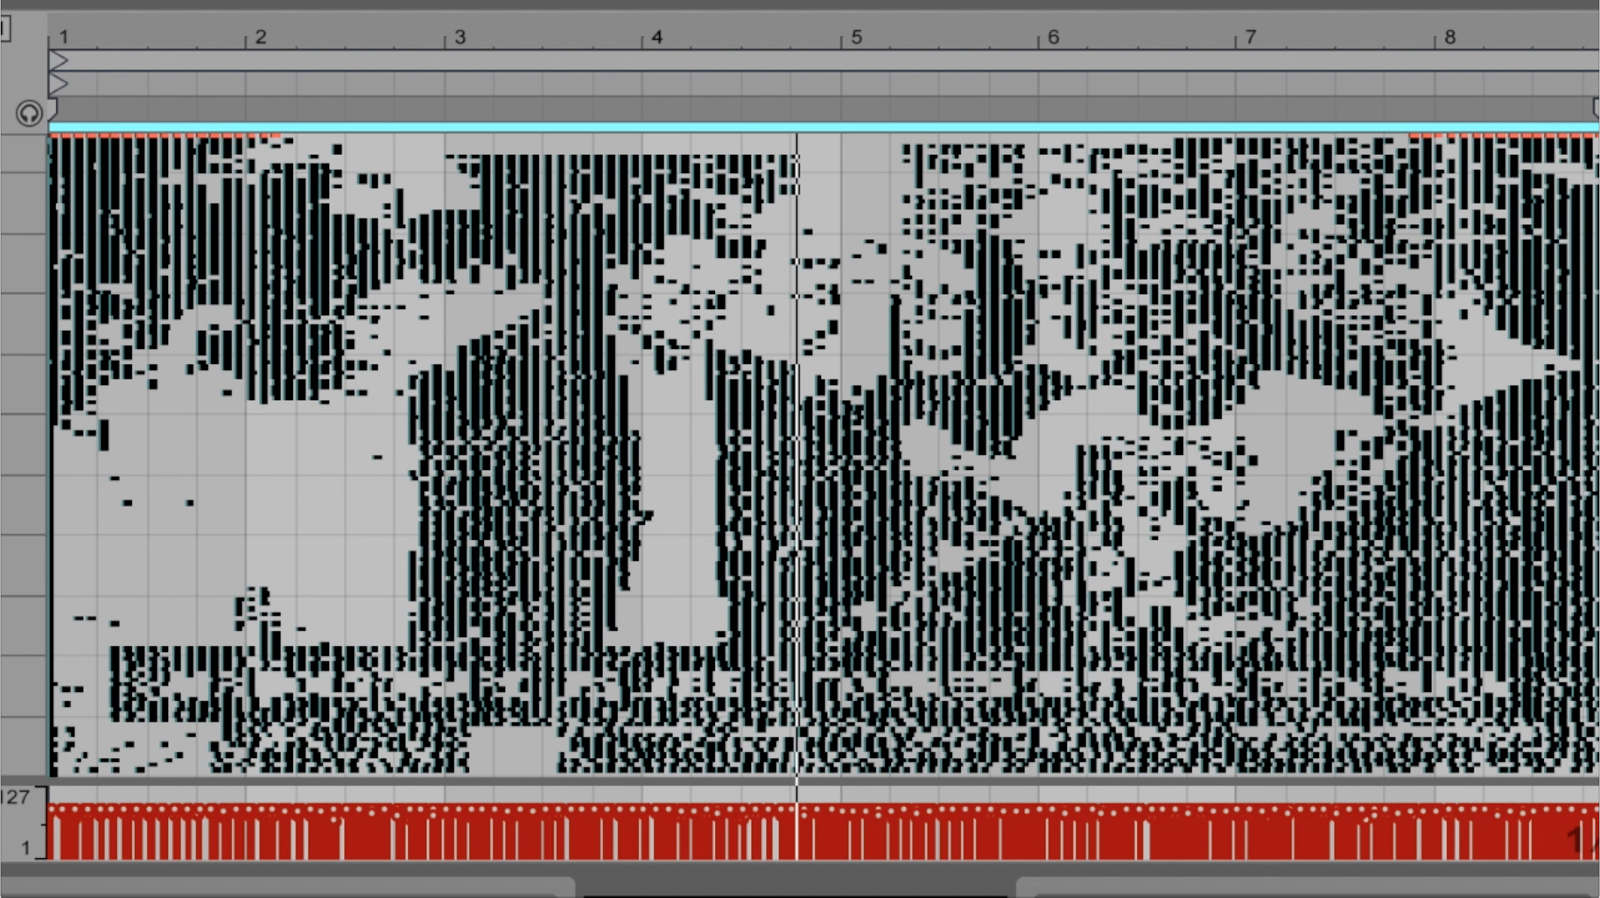Screen dimensions: 1600x898
Task: Toggle the MIDI editor preview headphones icon
Action: (x=29, y=113)
